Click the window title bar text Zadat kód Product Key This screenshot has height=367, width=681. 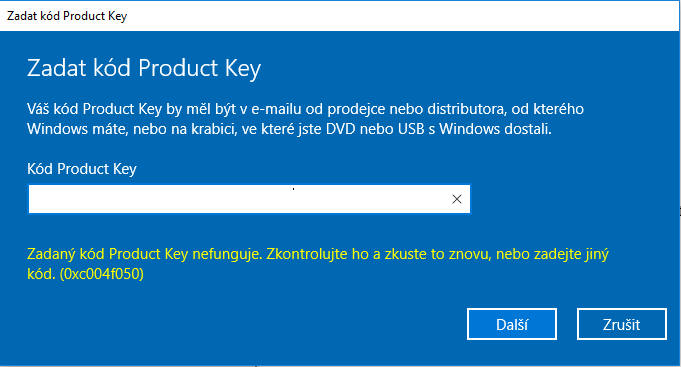click(67, 16)
